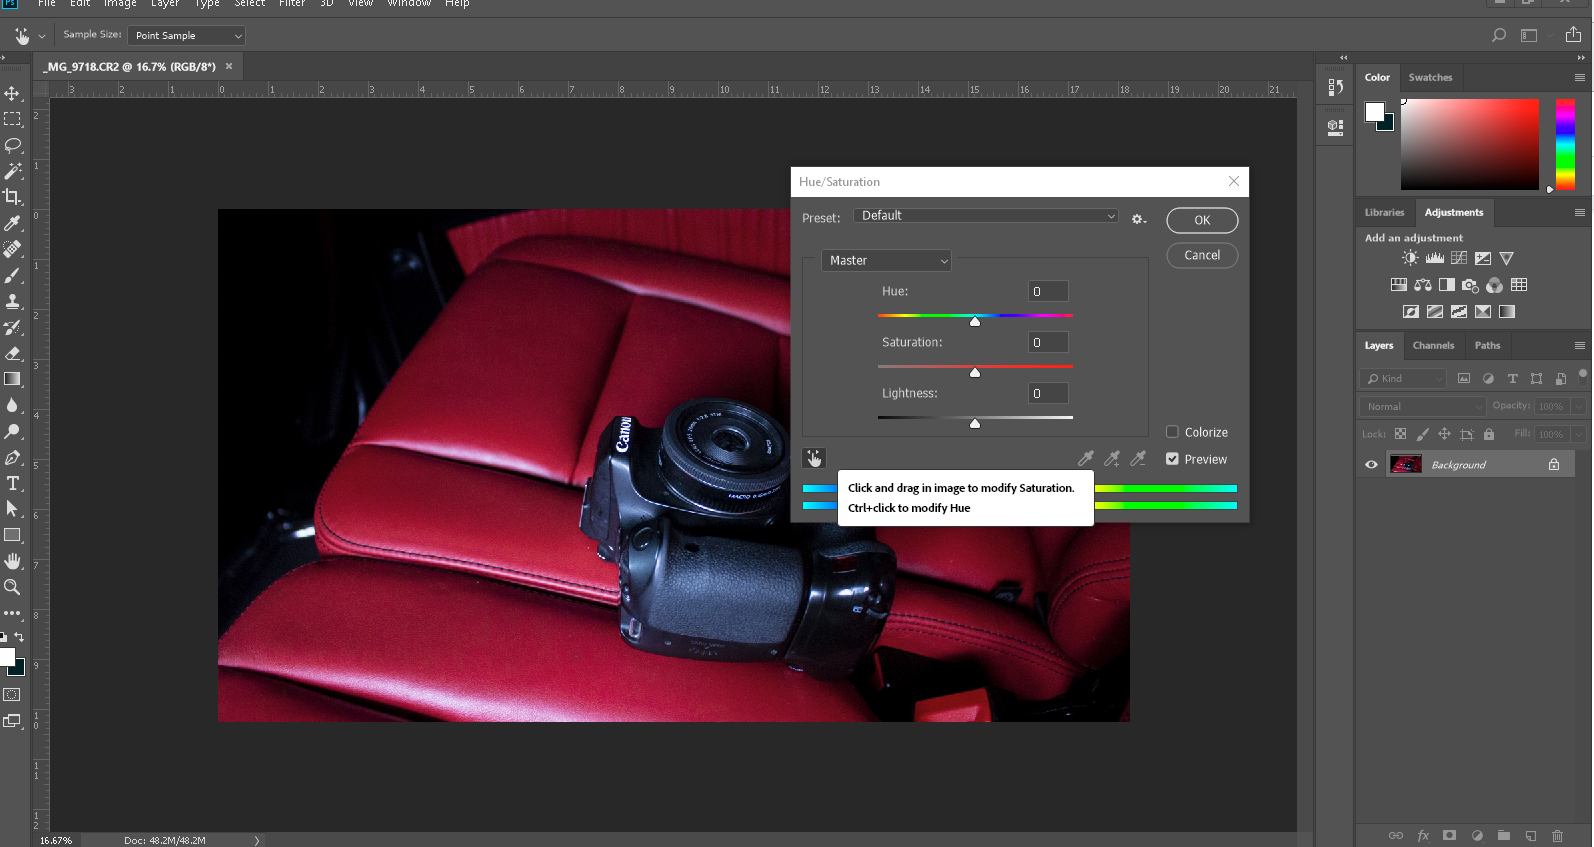
Task: Open the Preset dropdown showing Default
Action: [986, 216]
